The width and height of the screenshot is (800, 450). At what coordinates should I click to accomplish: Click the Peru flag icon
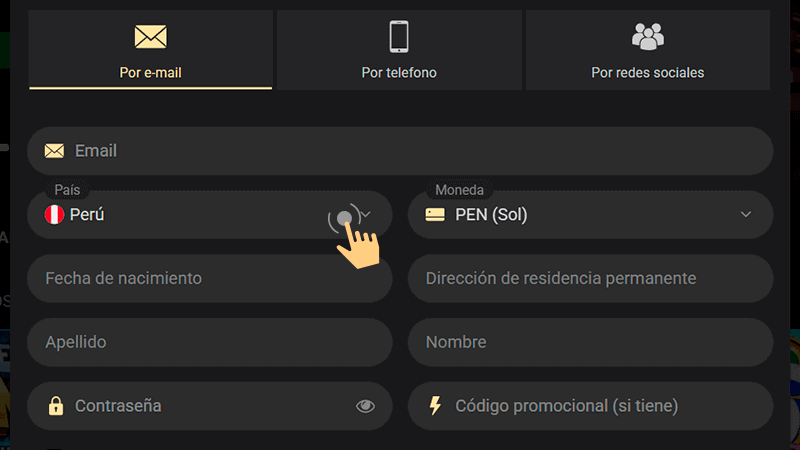pyautogui.click(x=55, y=215)
